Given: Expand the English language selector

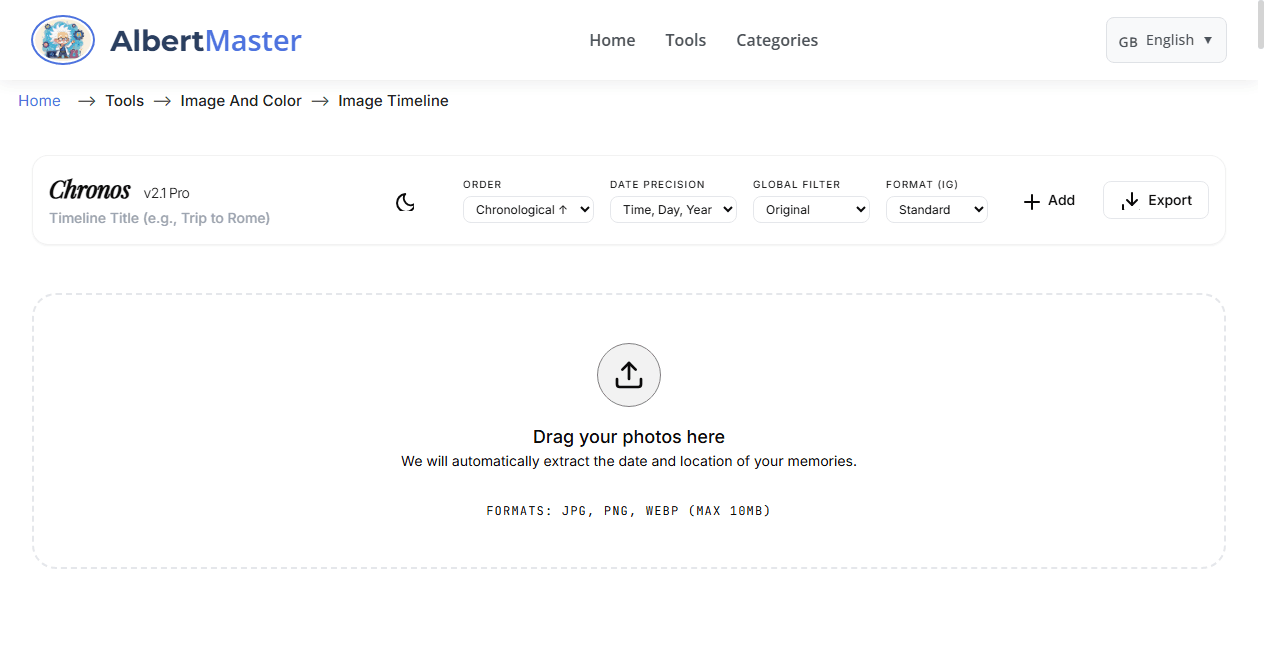Looking at the screenshot, I should click(1166, 40).
